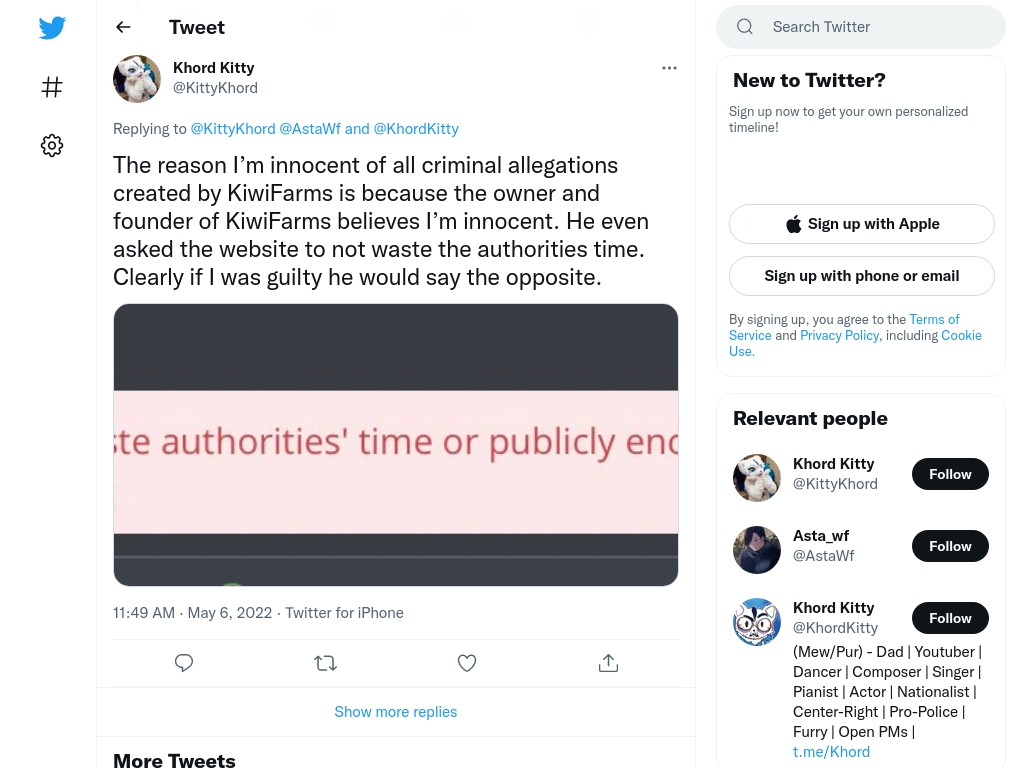The image size is (1024, 768).
Task: Click Sign up with phone or email
Action: point(861,276)
